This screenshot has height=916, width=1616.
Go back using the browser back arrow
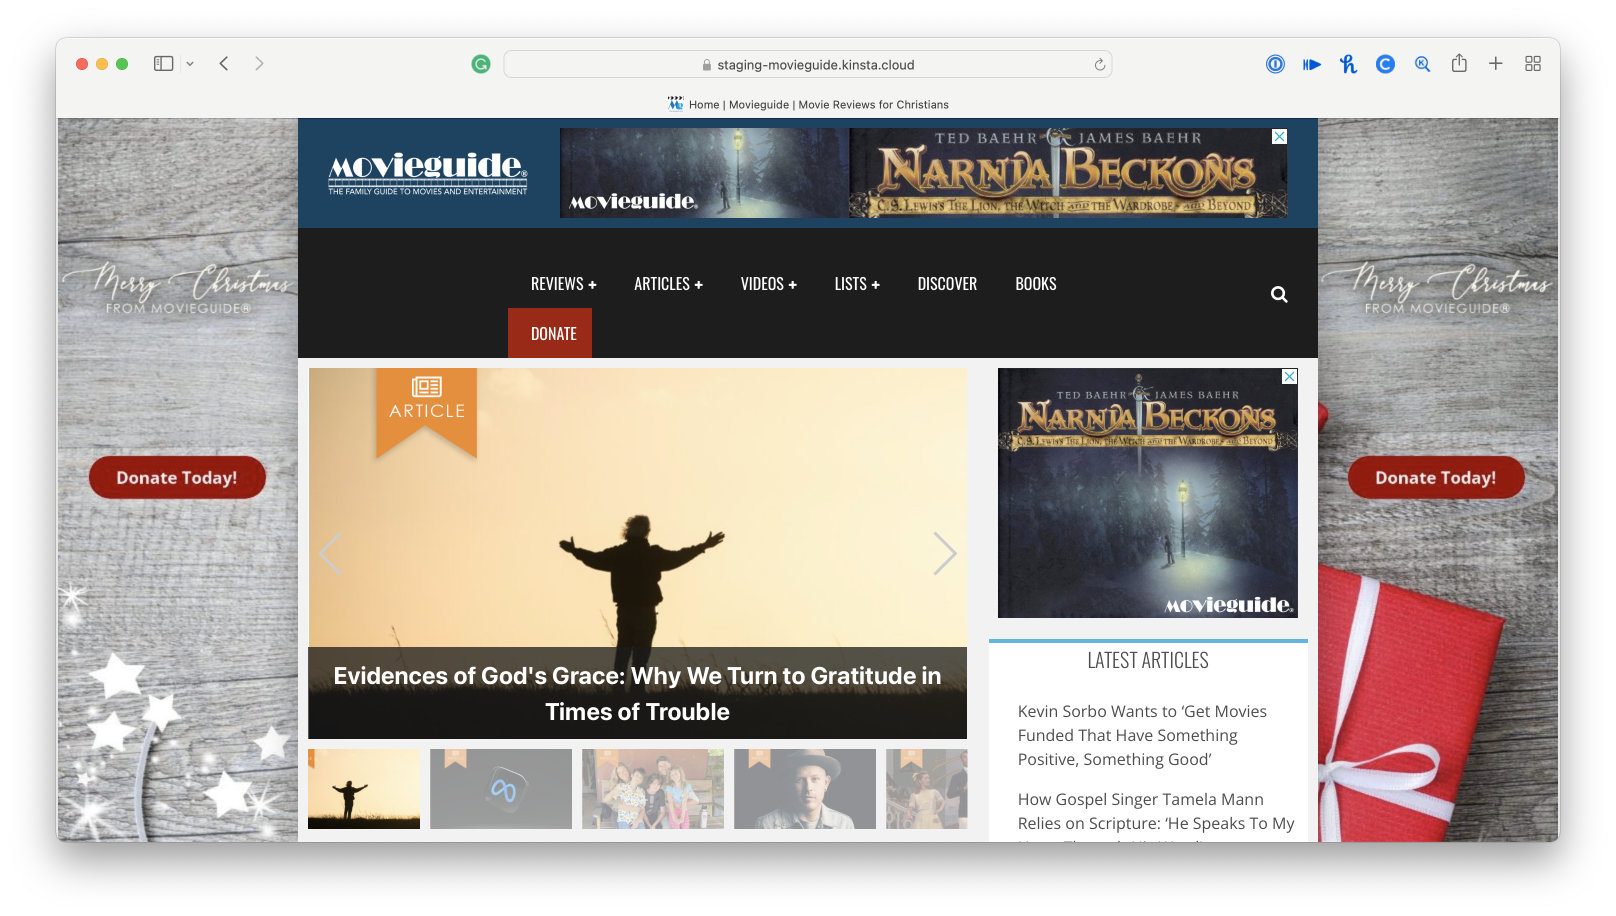pyautogui.click(x=224, y=64)
